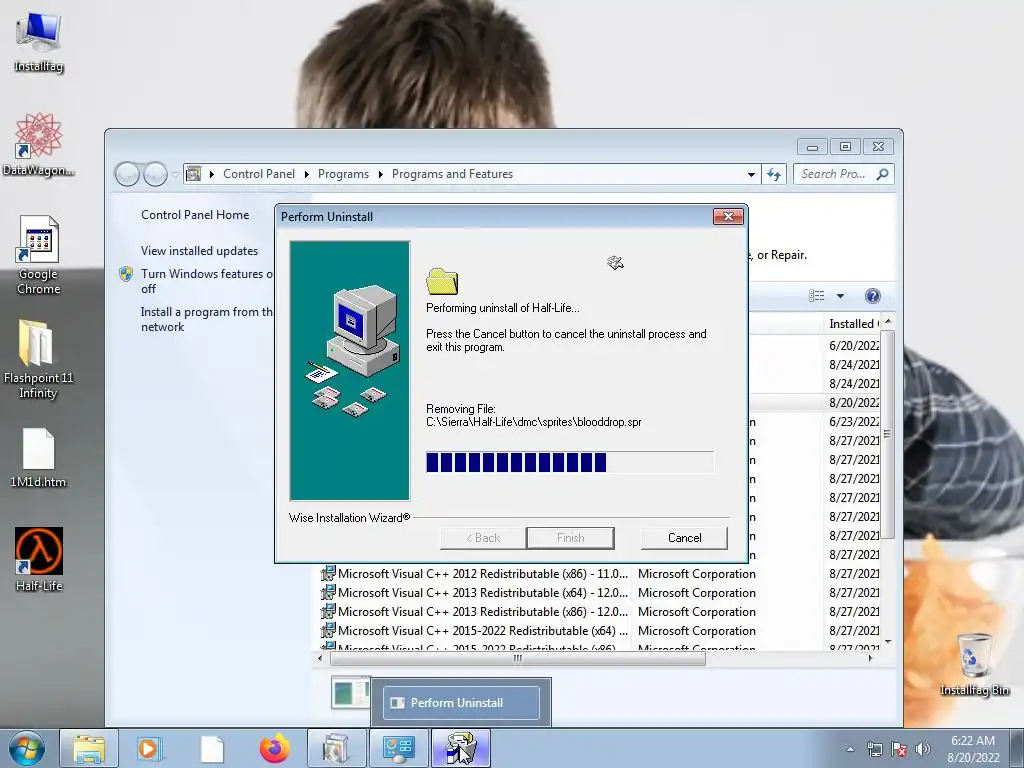
Task: Open Install a program from the network
Action: tap(207, 319)
